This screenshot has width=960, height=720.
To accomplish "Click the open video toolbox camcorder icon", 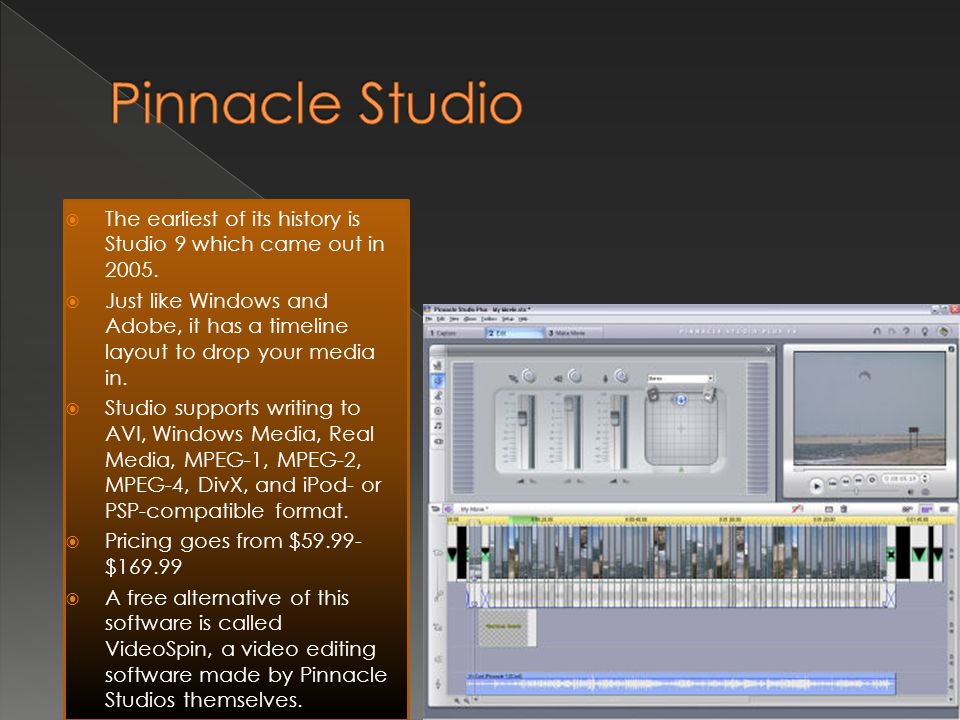I will click(436, 508).
